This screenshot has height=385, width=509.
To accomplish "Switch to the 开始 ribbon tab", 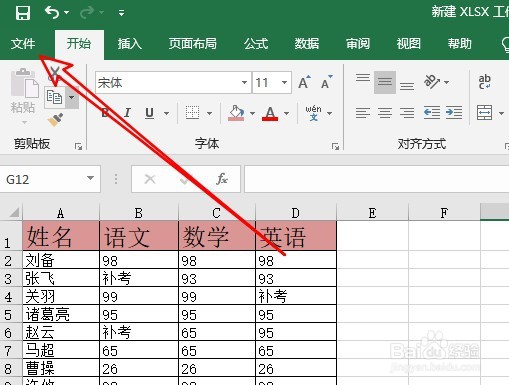I will coord(79,44).
